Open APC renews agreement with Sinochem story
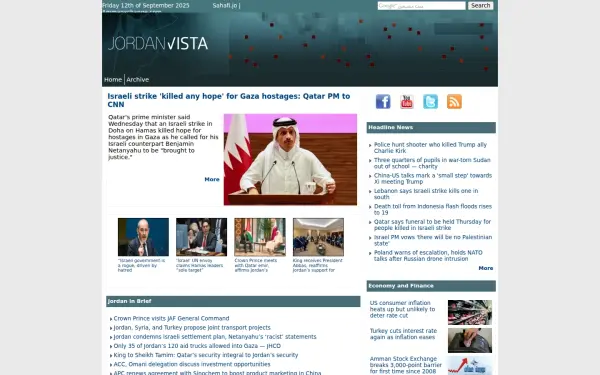600x375 pixels. tap(217, 372)
